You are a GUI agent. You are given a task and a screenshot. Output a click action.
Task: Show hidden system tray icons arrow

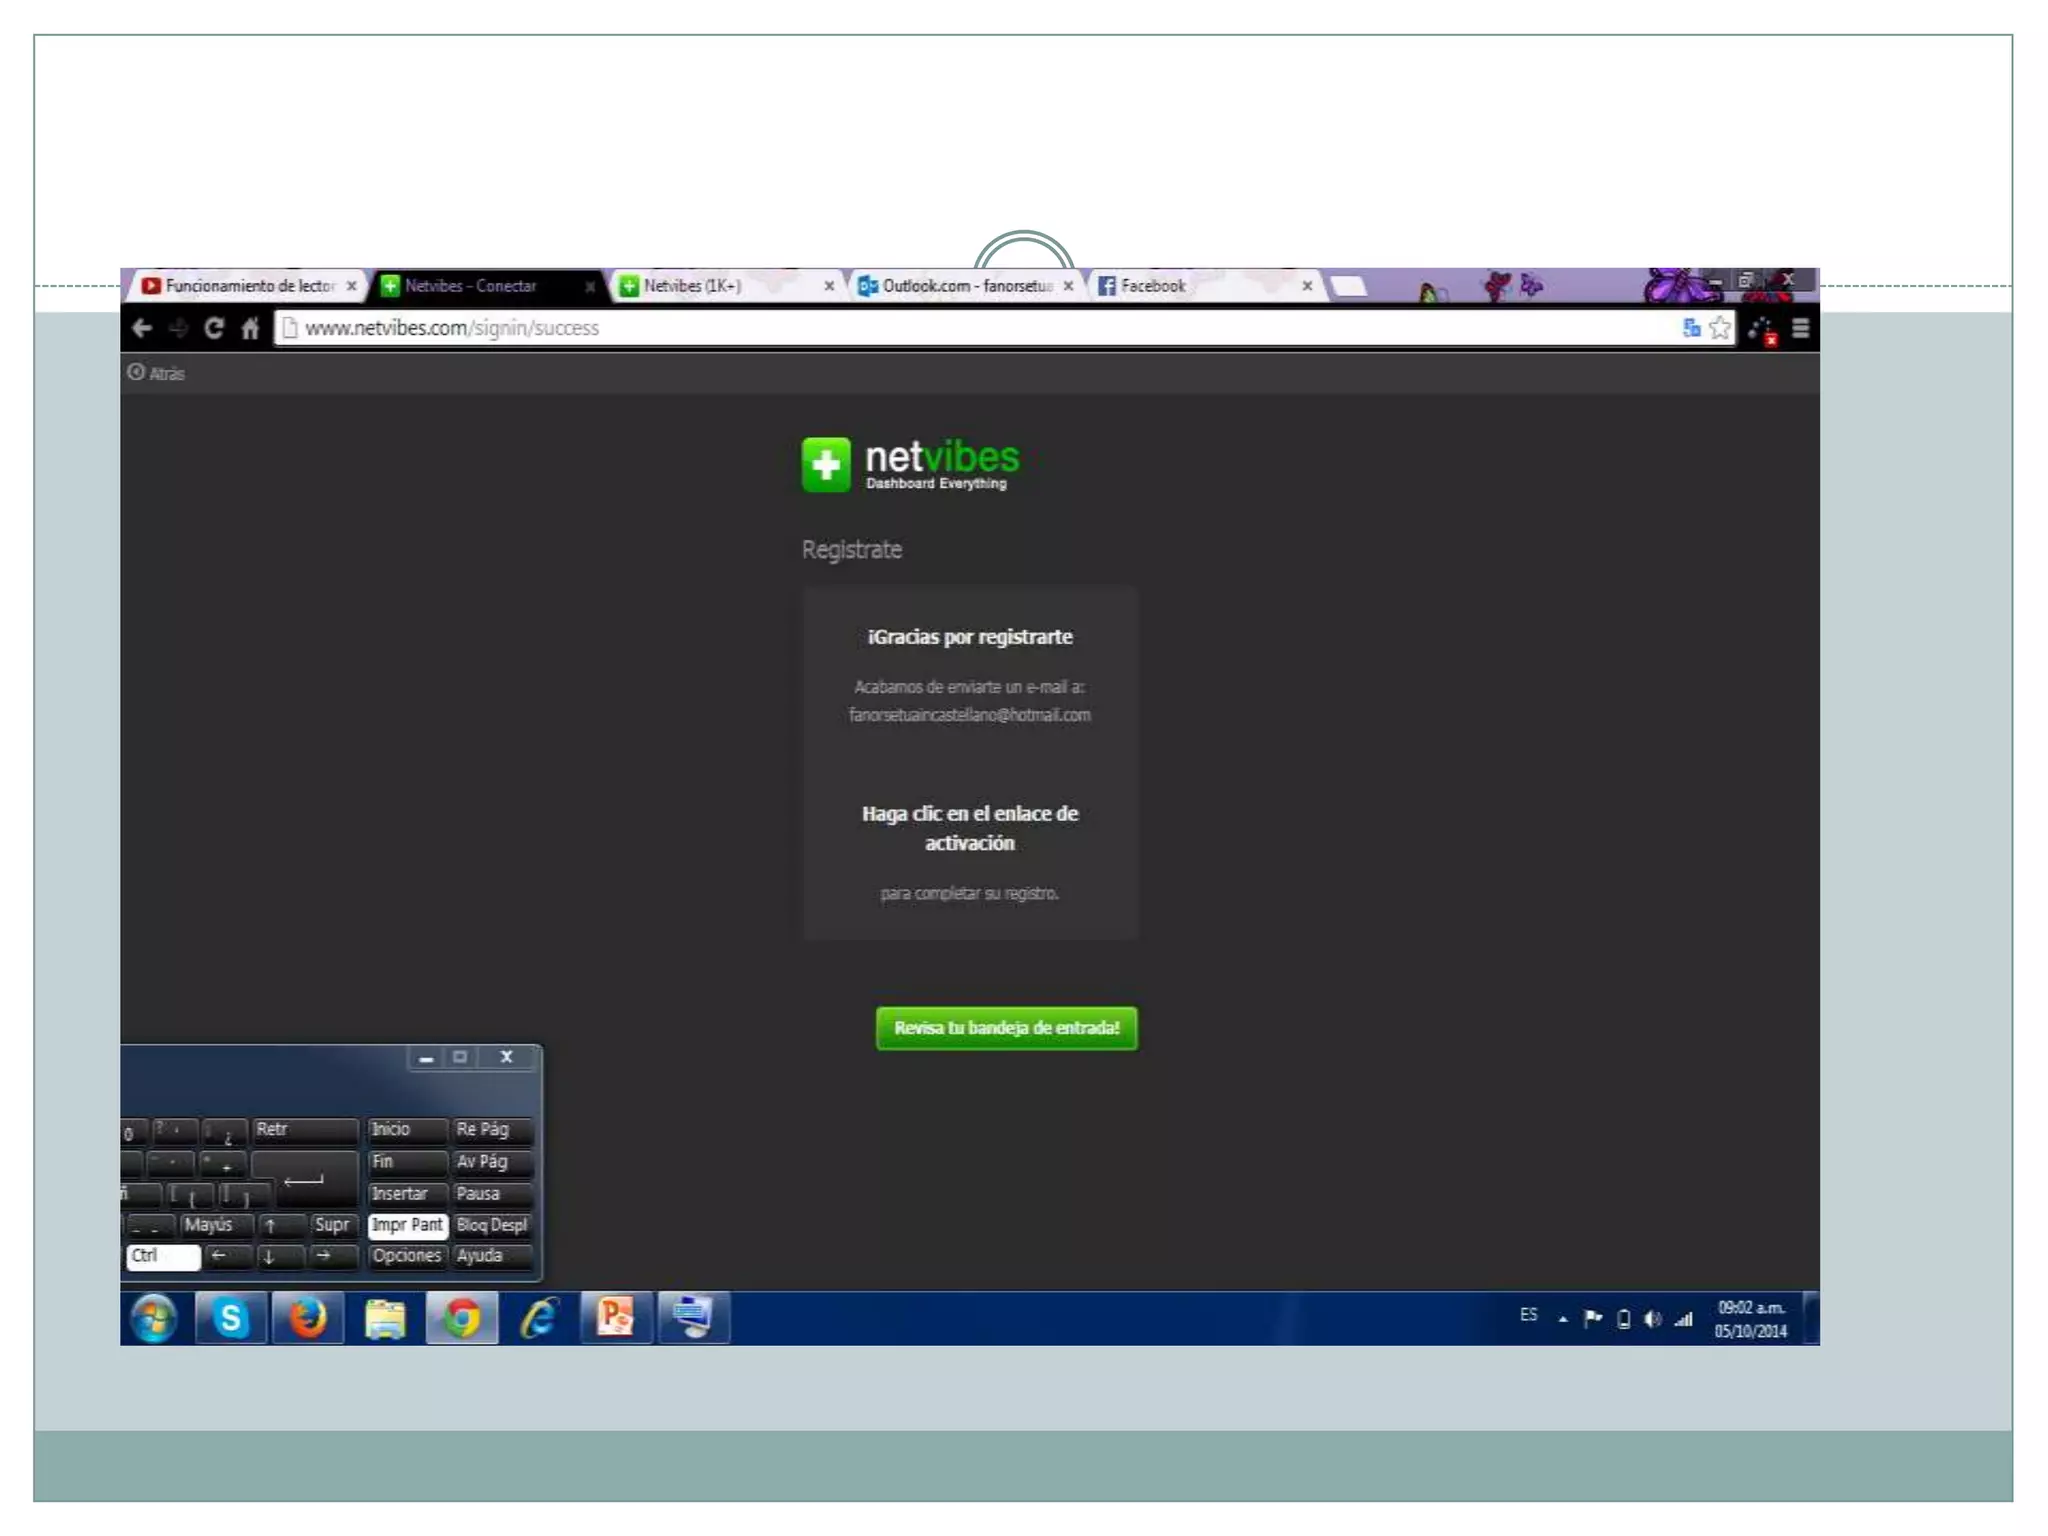(1562, 1319)
